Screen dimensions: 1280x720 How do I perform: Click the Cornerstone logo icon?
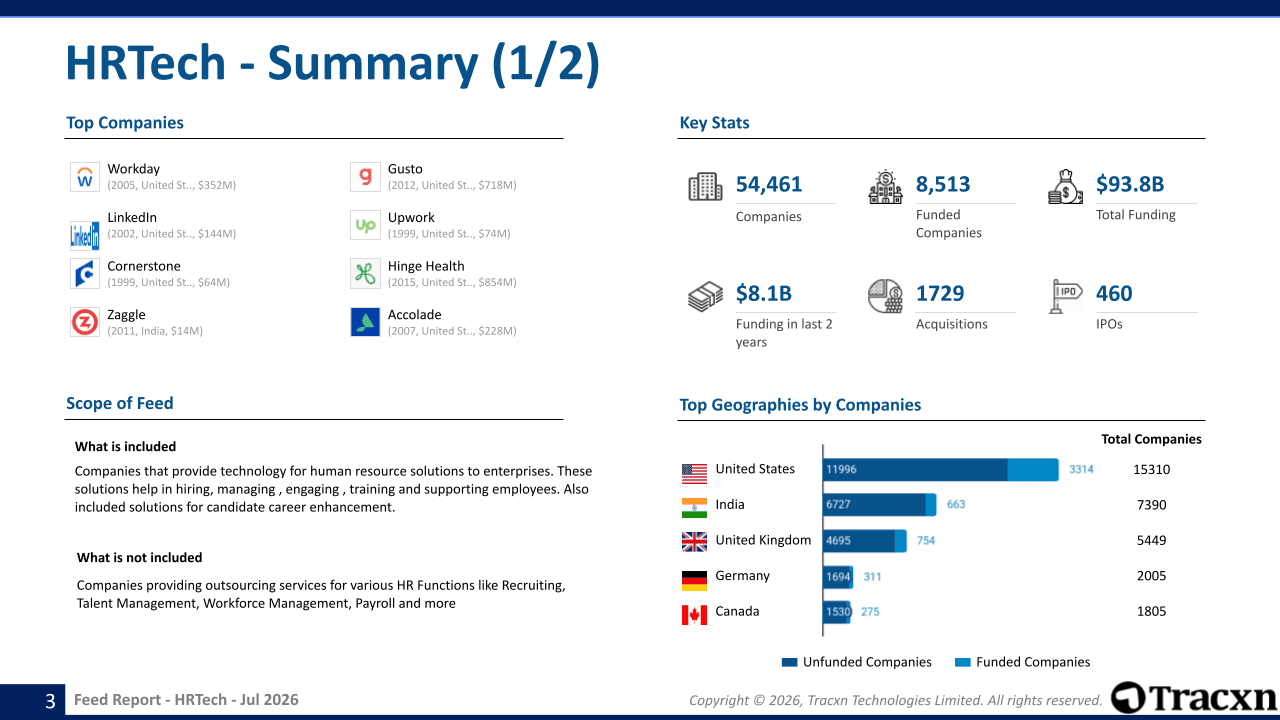(85, 274)
